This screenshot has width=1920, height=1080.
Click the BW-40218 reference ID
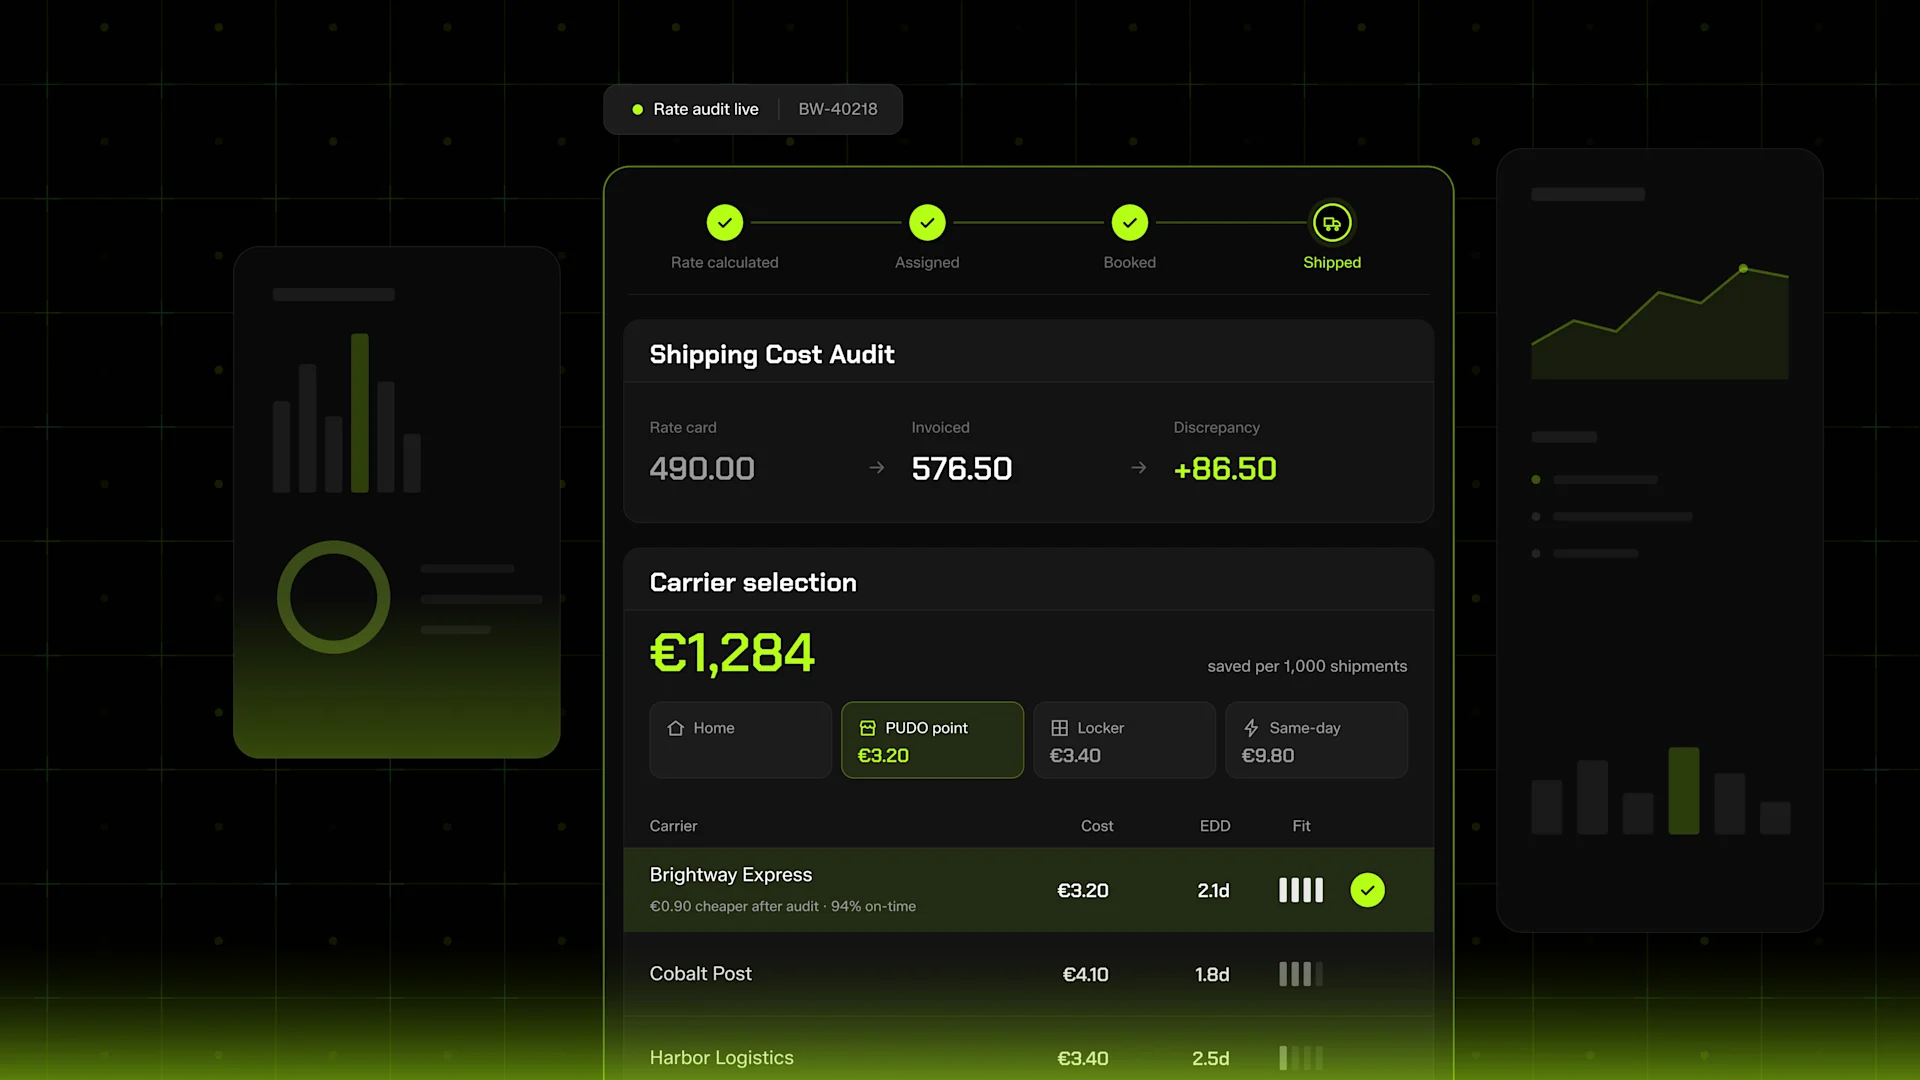838,110
